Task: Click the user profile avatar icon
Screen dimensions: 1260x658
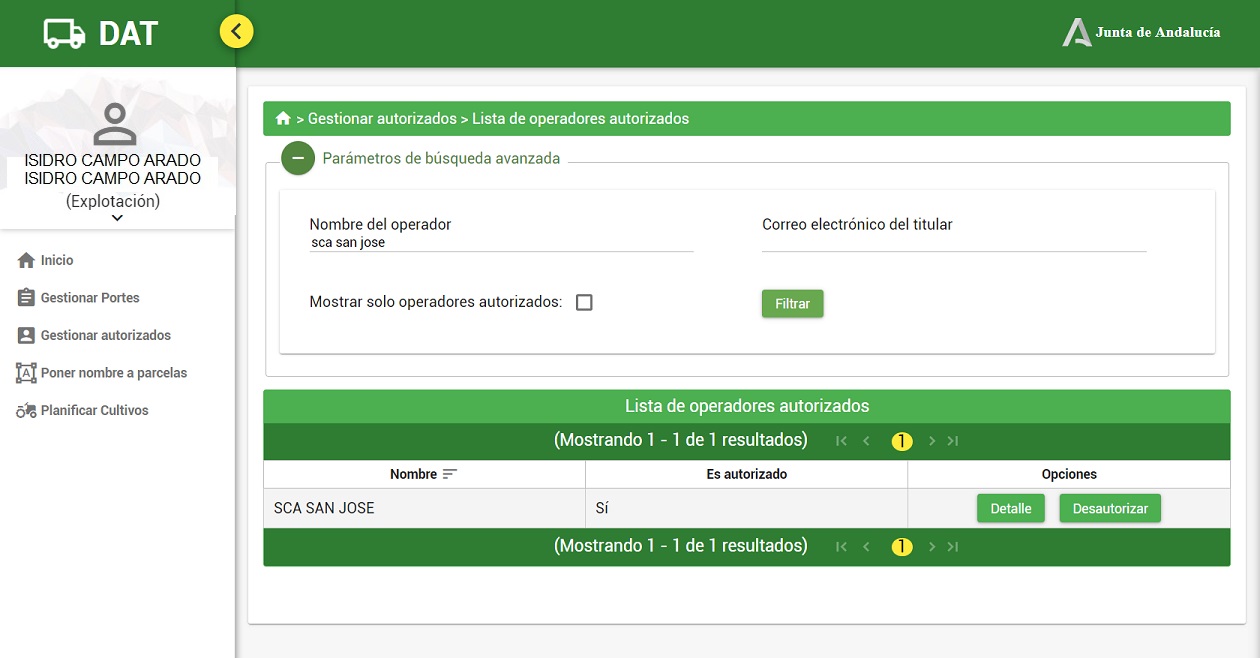Action: point(115,125)
